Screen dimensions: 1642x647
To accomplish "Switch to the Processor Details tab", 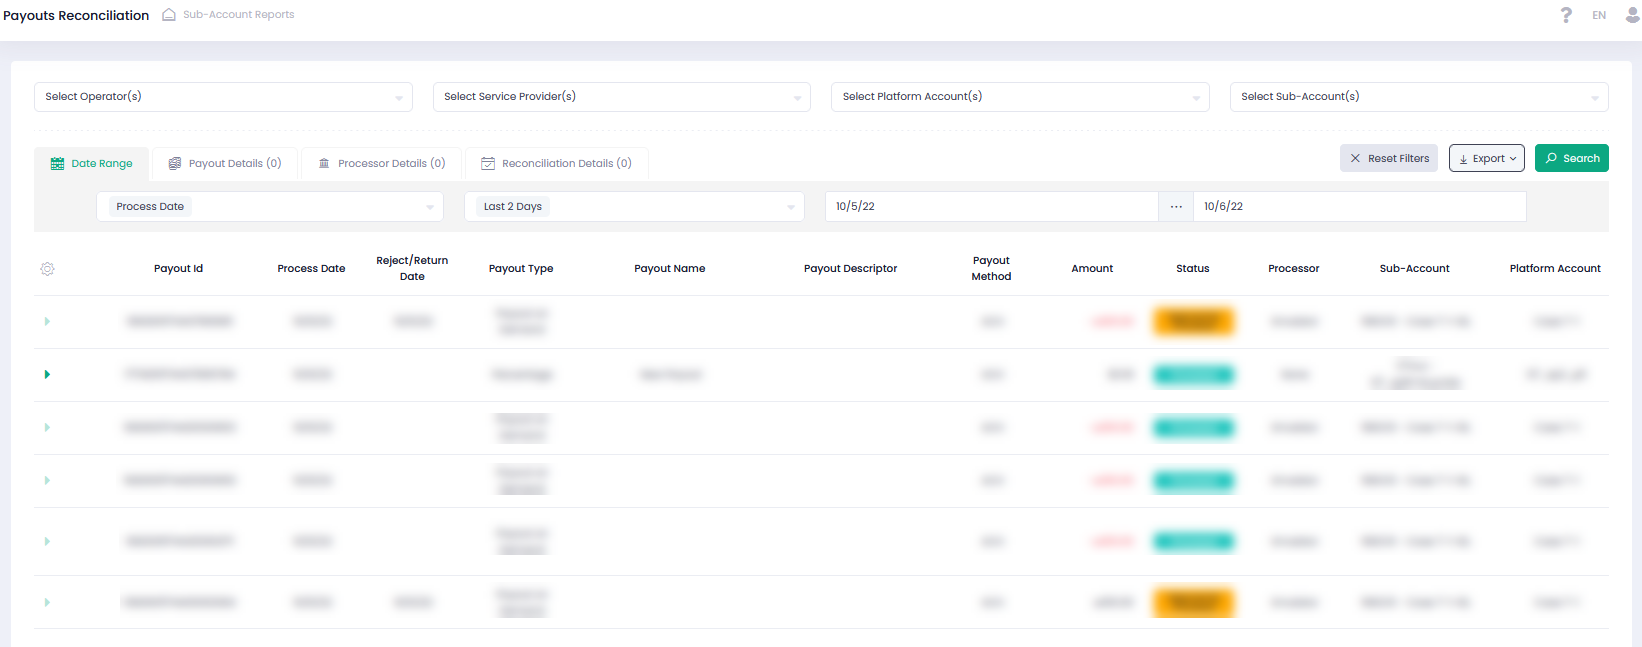I will tap(382, 164).
